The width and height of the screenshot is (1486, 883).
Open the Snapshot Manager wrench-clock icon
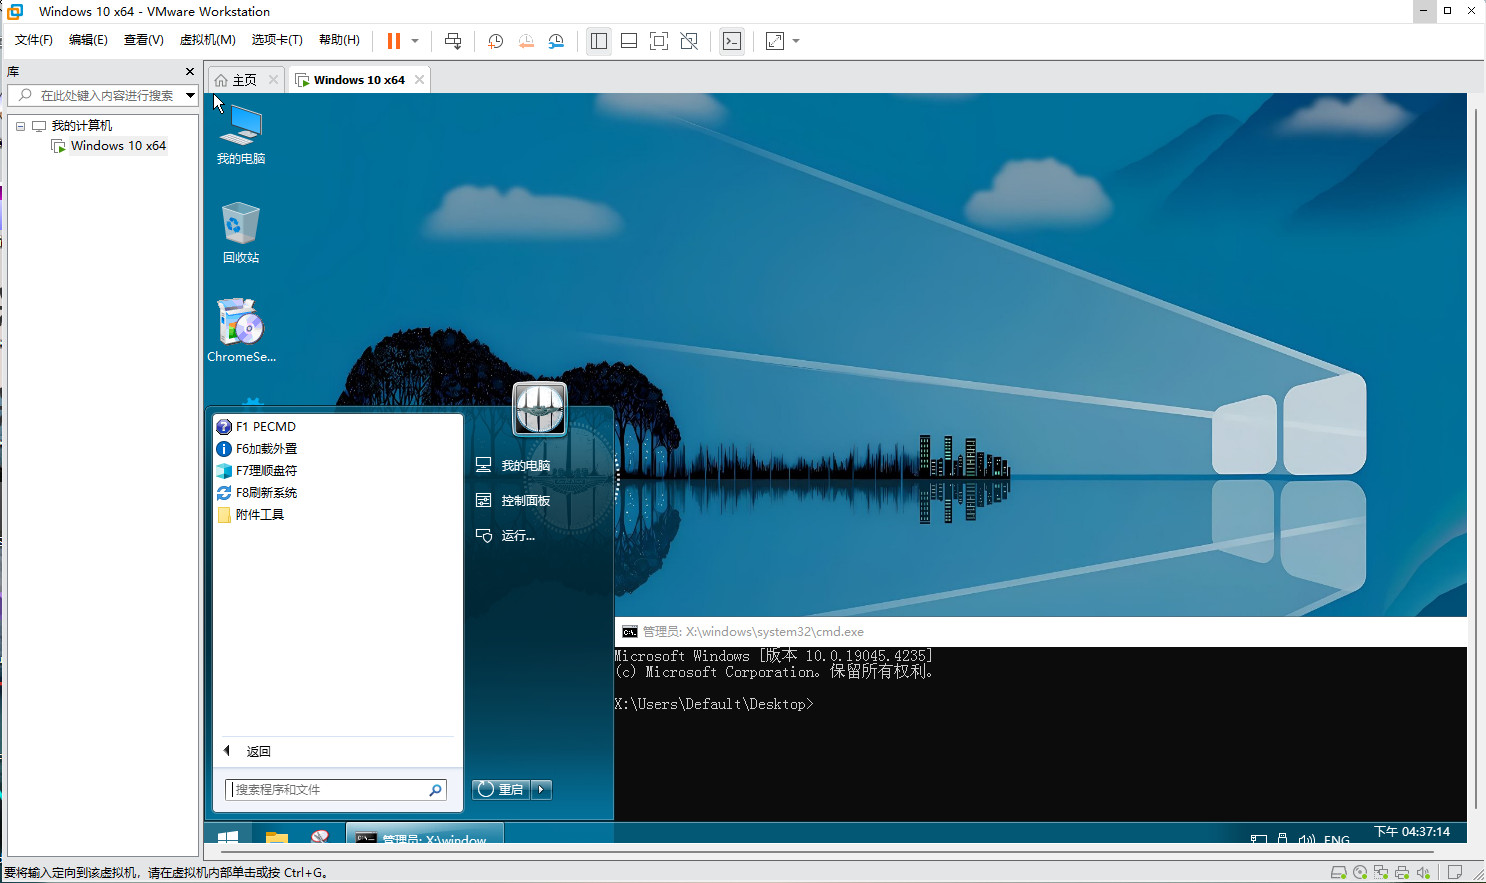556,41
